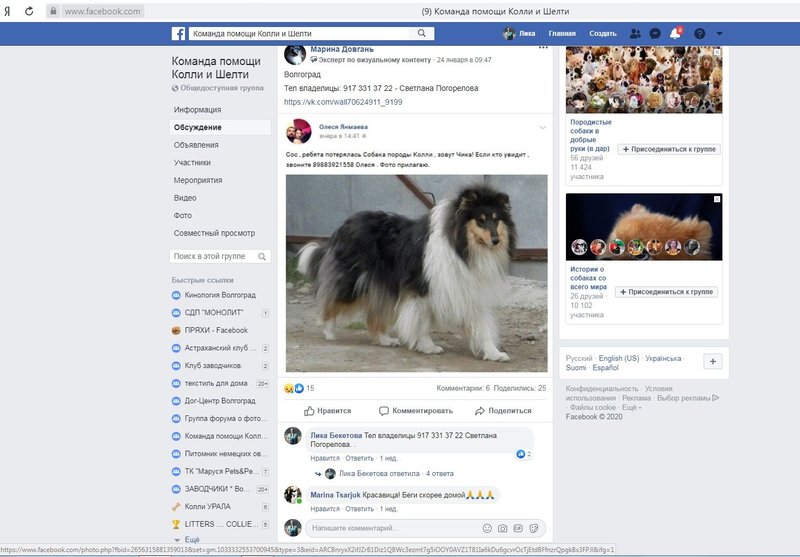This screenshot has height=557, width=800.
Task: Open Олеся Янмаева profile link
Action: [x=343, y=126]
